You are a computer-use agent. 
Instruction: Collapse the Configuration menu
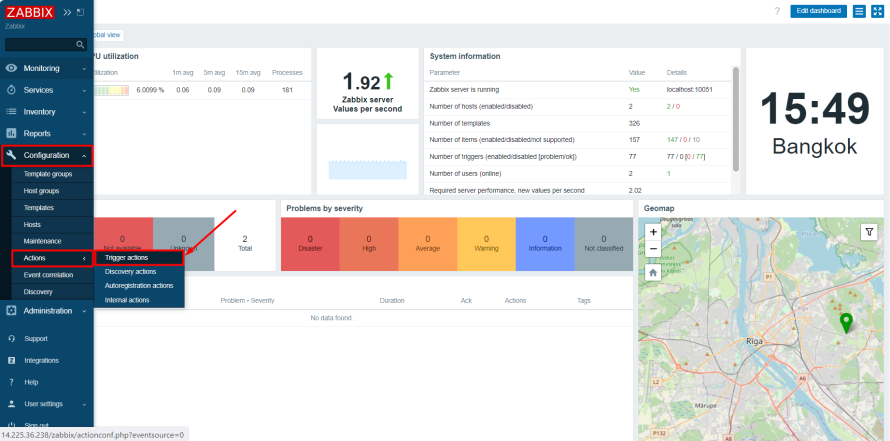[x=84, y=156]
